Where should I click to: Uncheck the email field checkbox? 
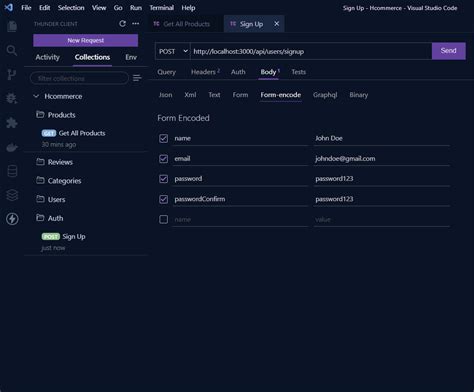pyautogui.click(x=163, y=159)
